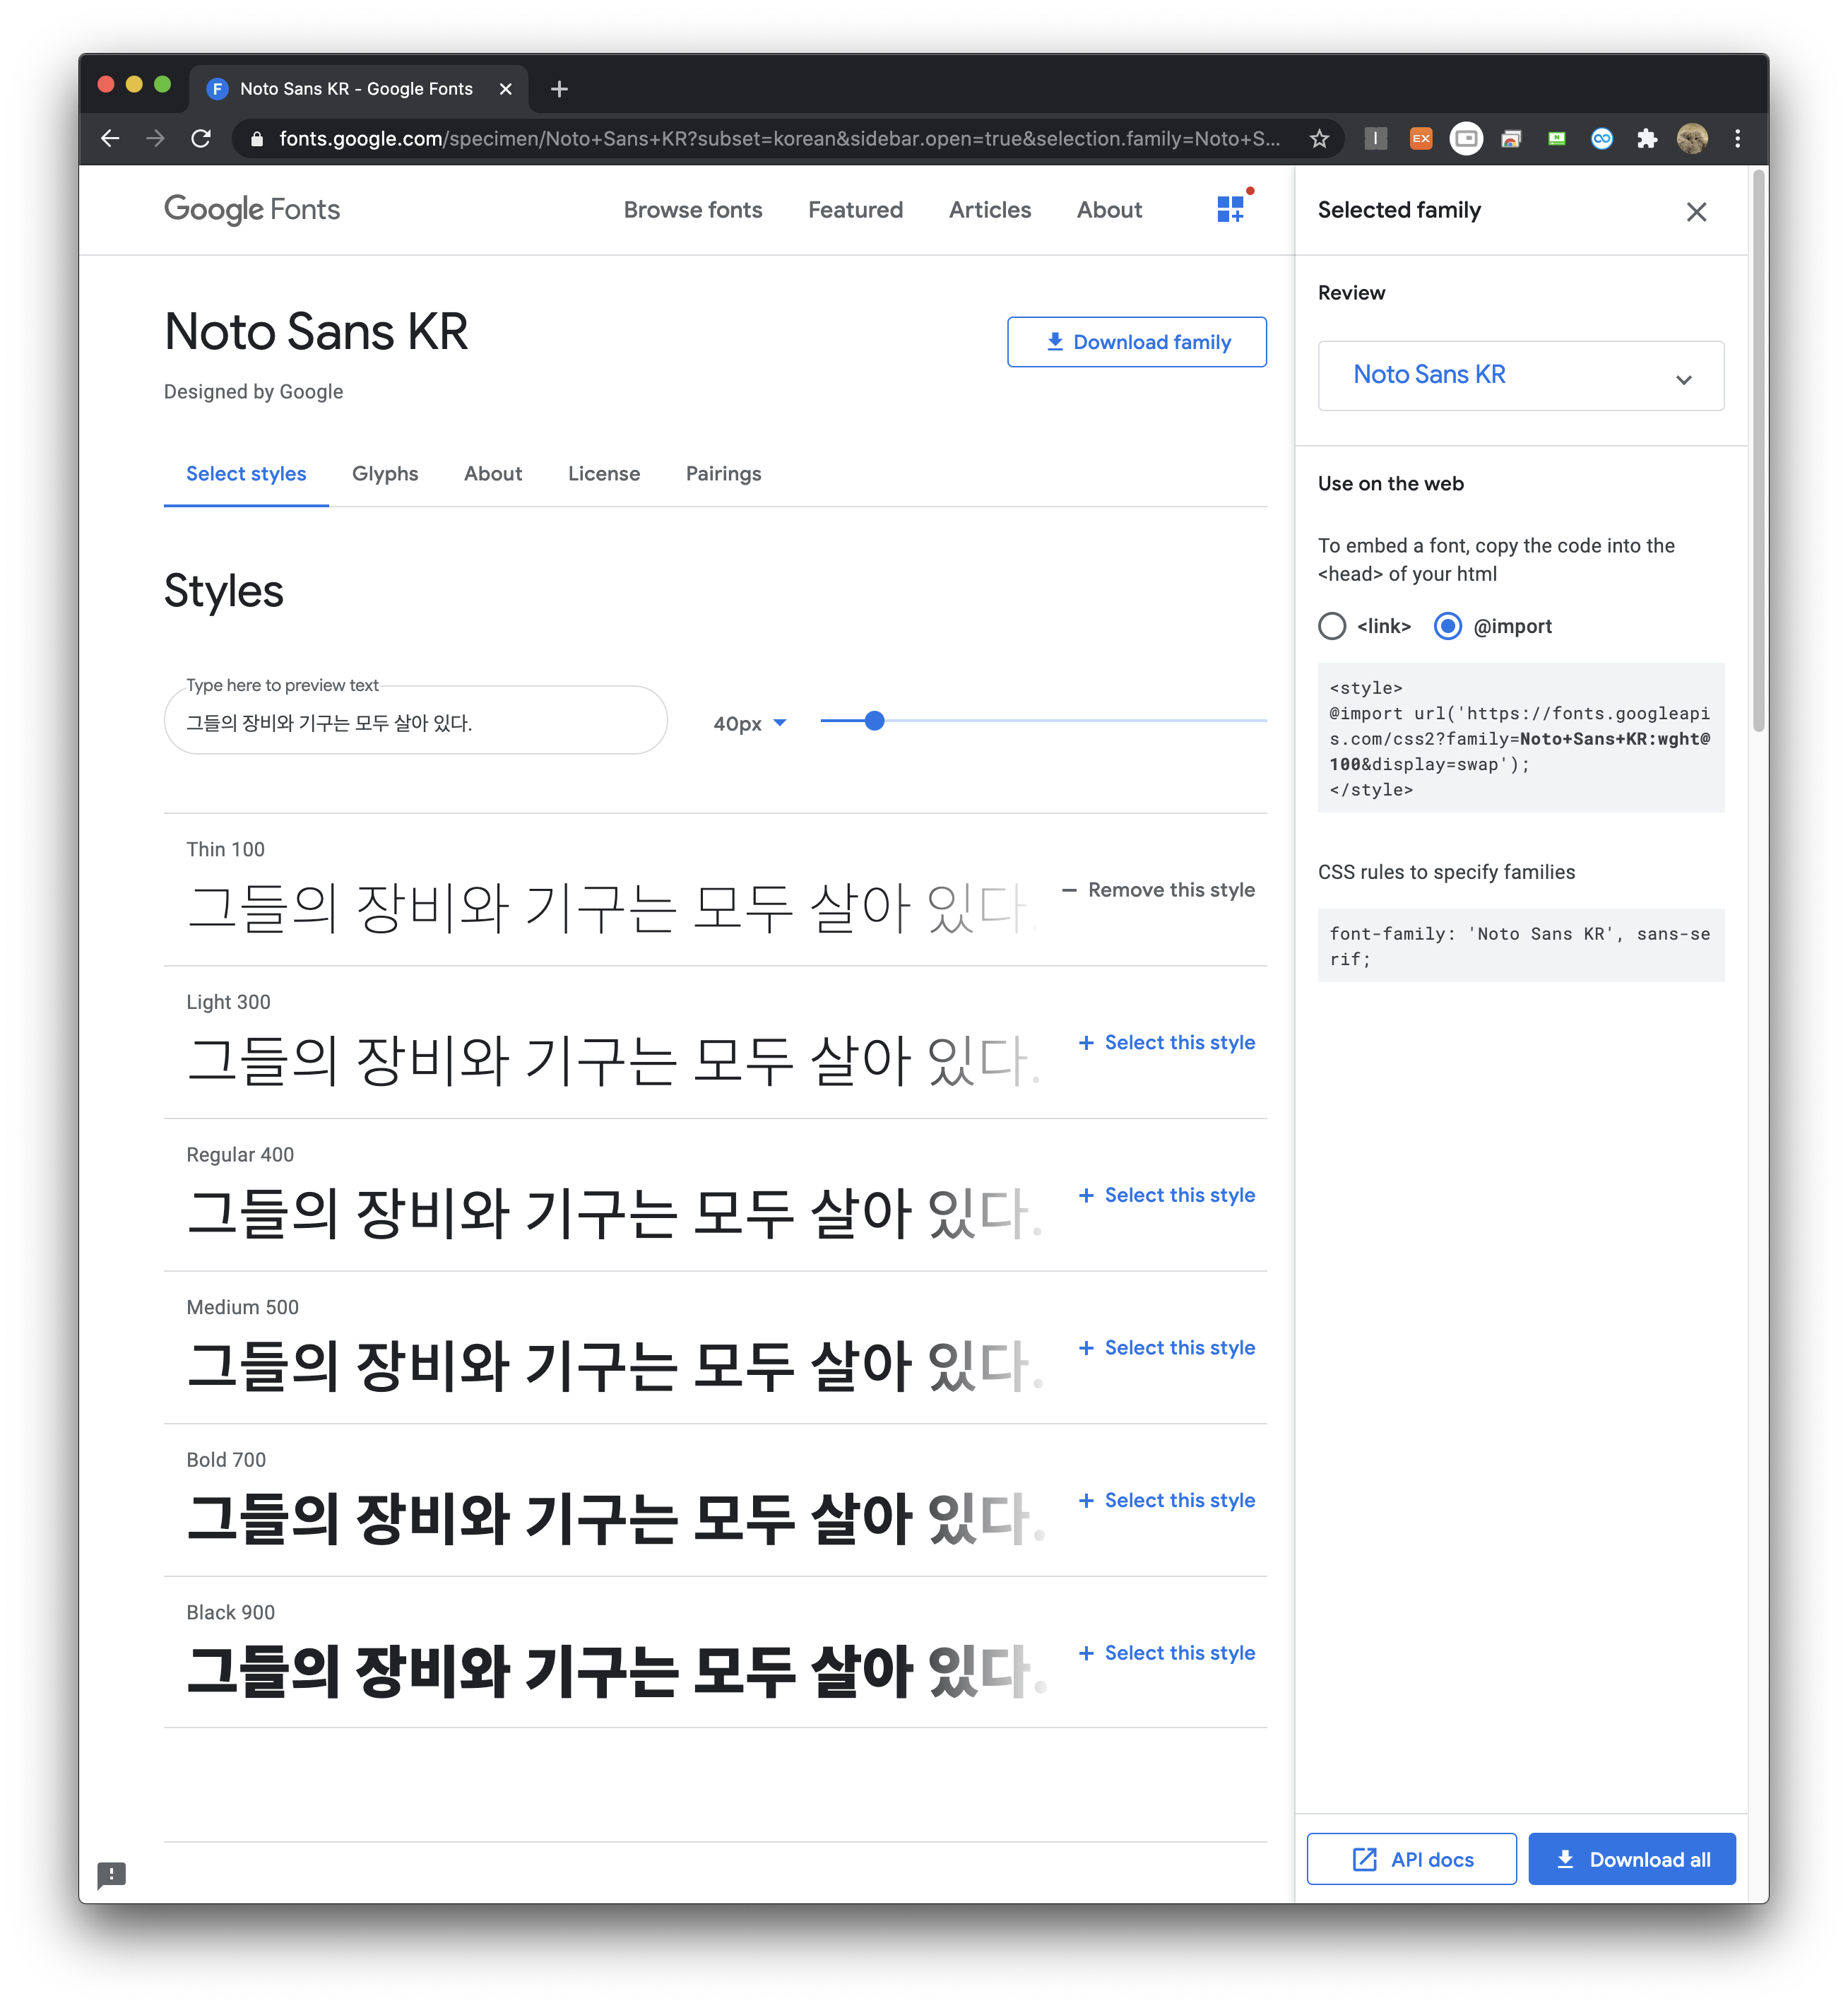Remove the Thin 100 style
Viewport: 1848px width, 2008px height.
coord(1158,890)
